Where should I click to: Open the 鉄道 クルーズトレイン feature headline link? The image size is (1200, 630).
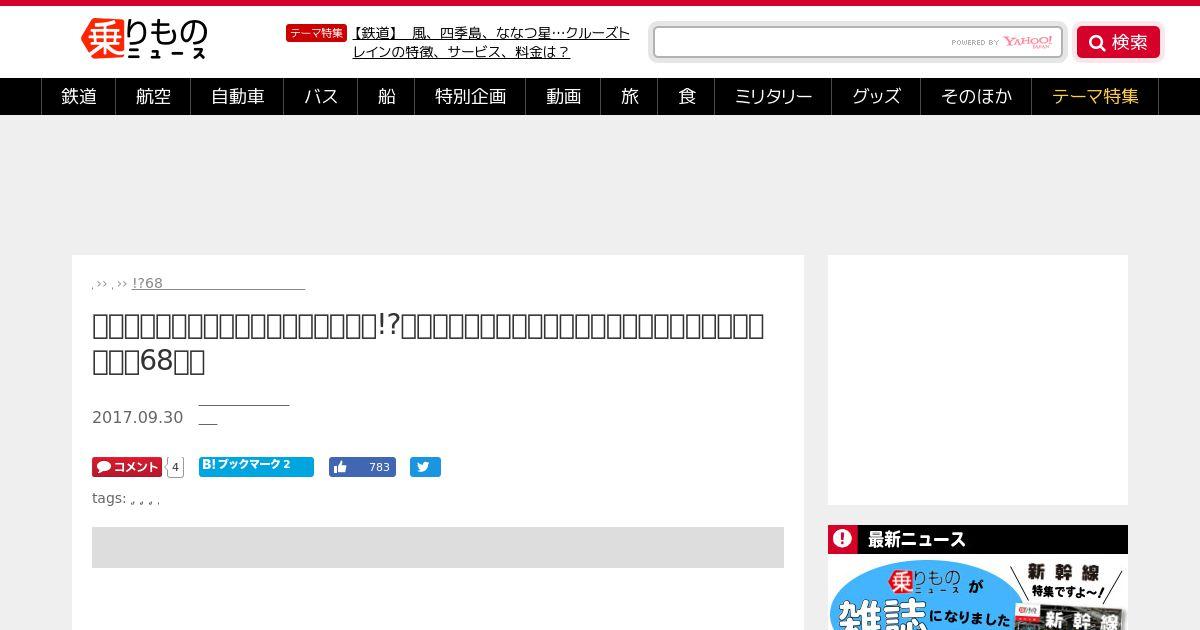pyautogui.click(x=491, y=42)
